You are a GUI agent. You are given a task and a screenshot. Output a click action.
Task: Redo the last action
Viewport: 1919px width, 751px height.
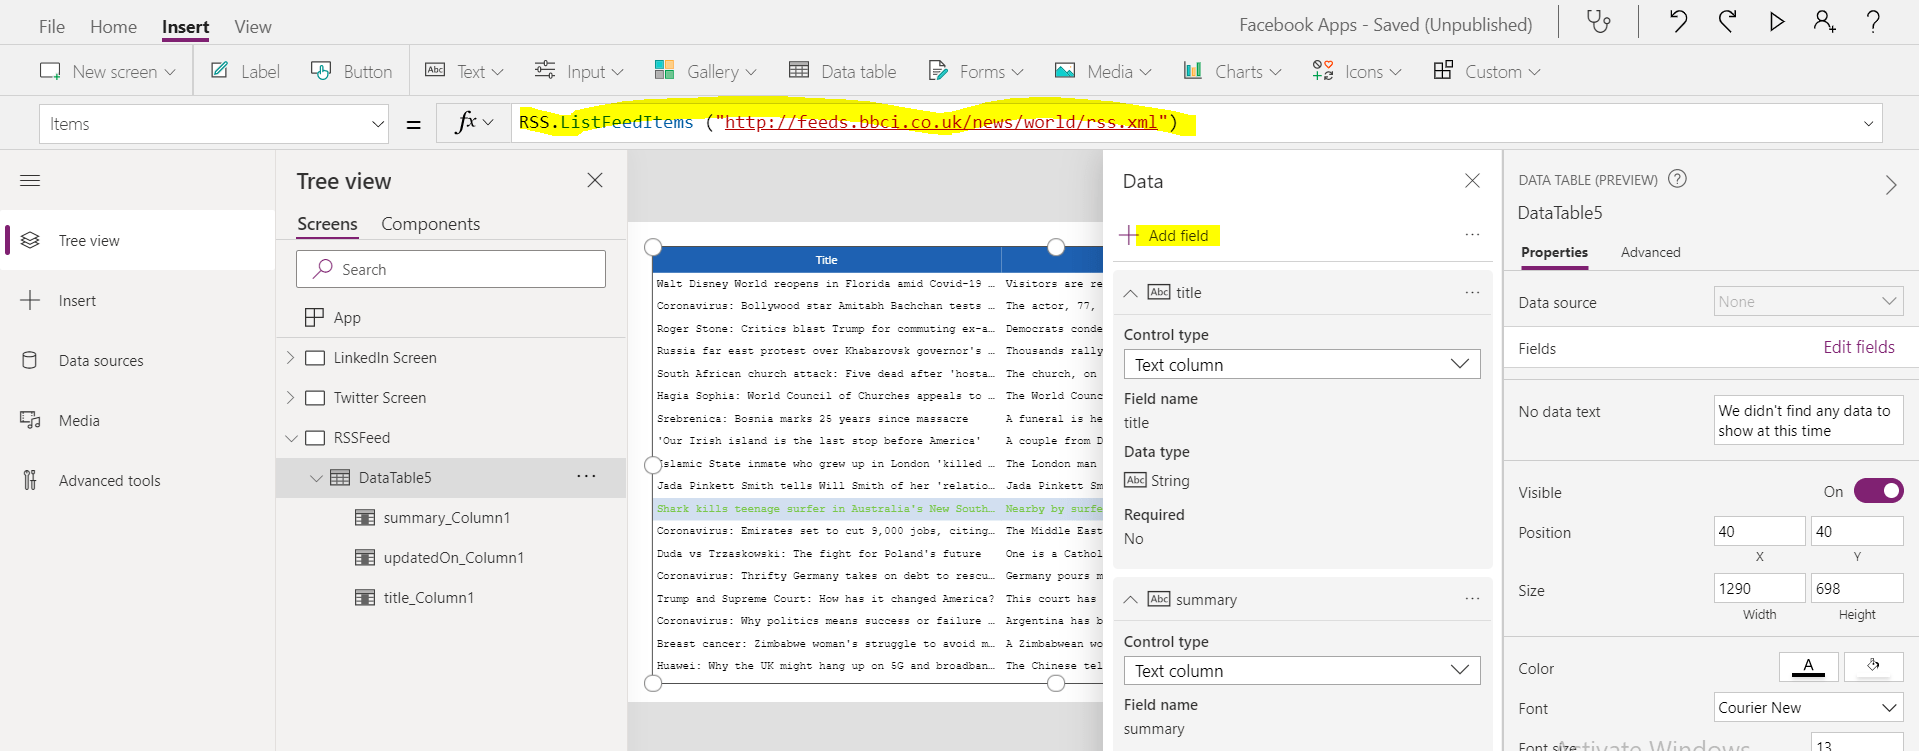(1727, 22)
